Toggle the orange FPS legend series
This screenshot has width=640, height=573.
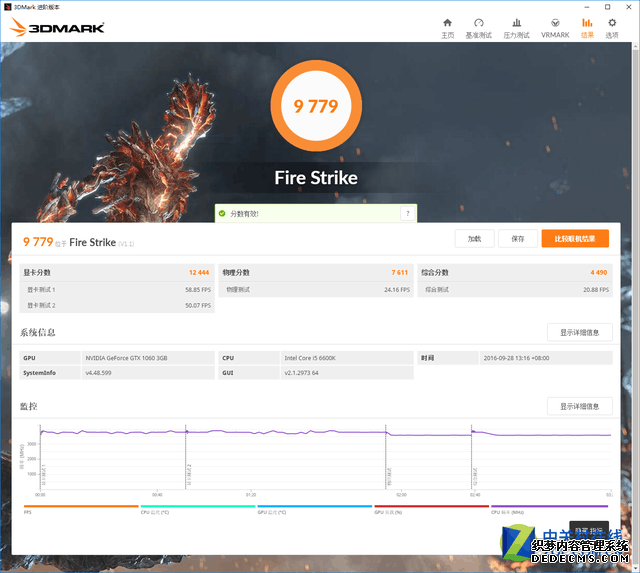tap(81, 509)
